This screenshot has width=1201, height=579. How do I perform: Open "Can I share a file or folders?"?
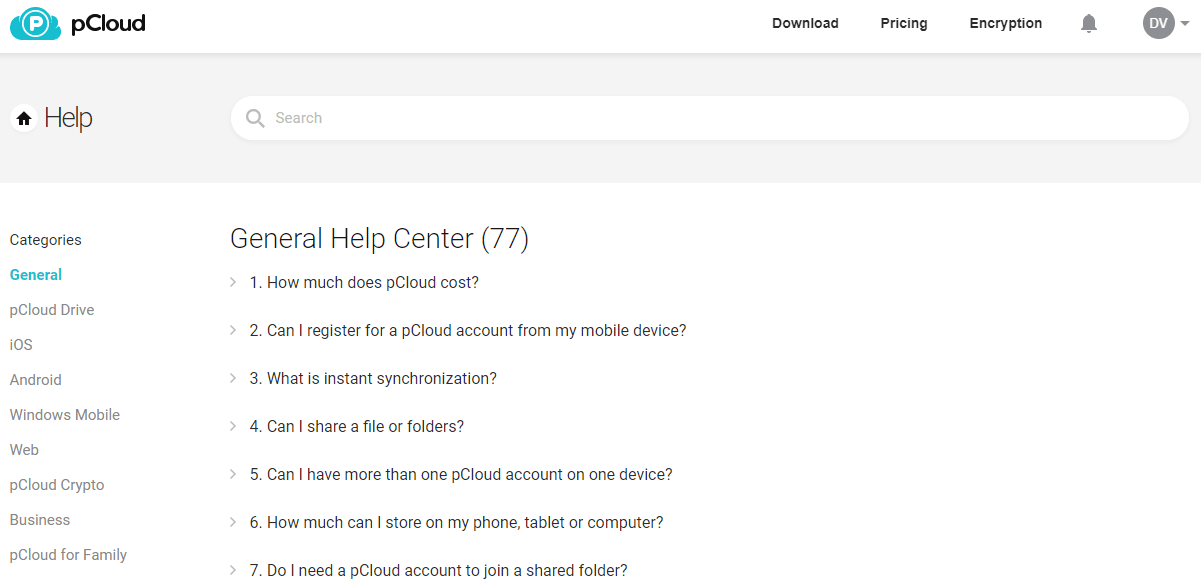[x=357, y=426]
